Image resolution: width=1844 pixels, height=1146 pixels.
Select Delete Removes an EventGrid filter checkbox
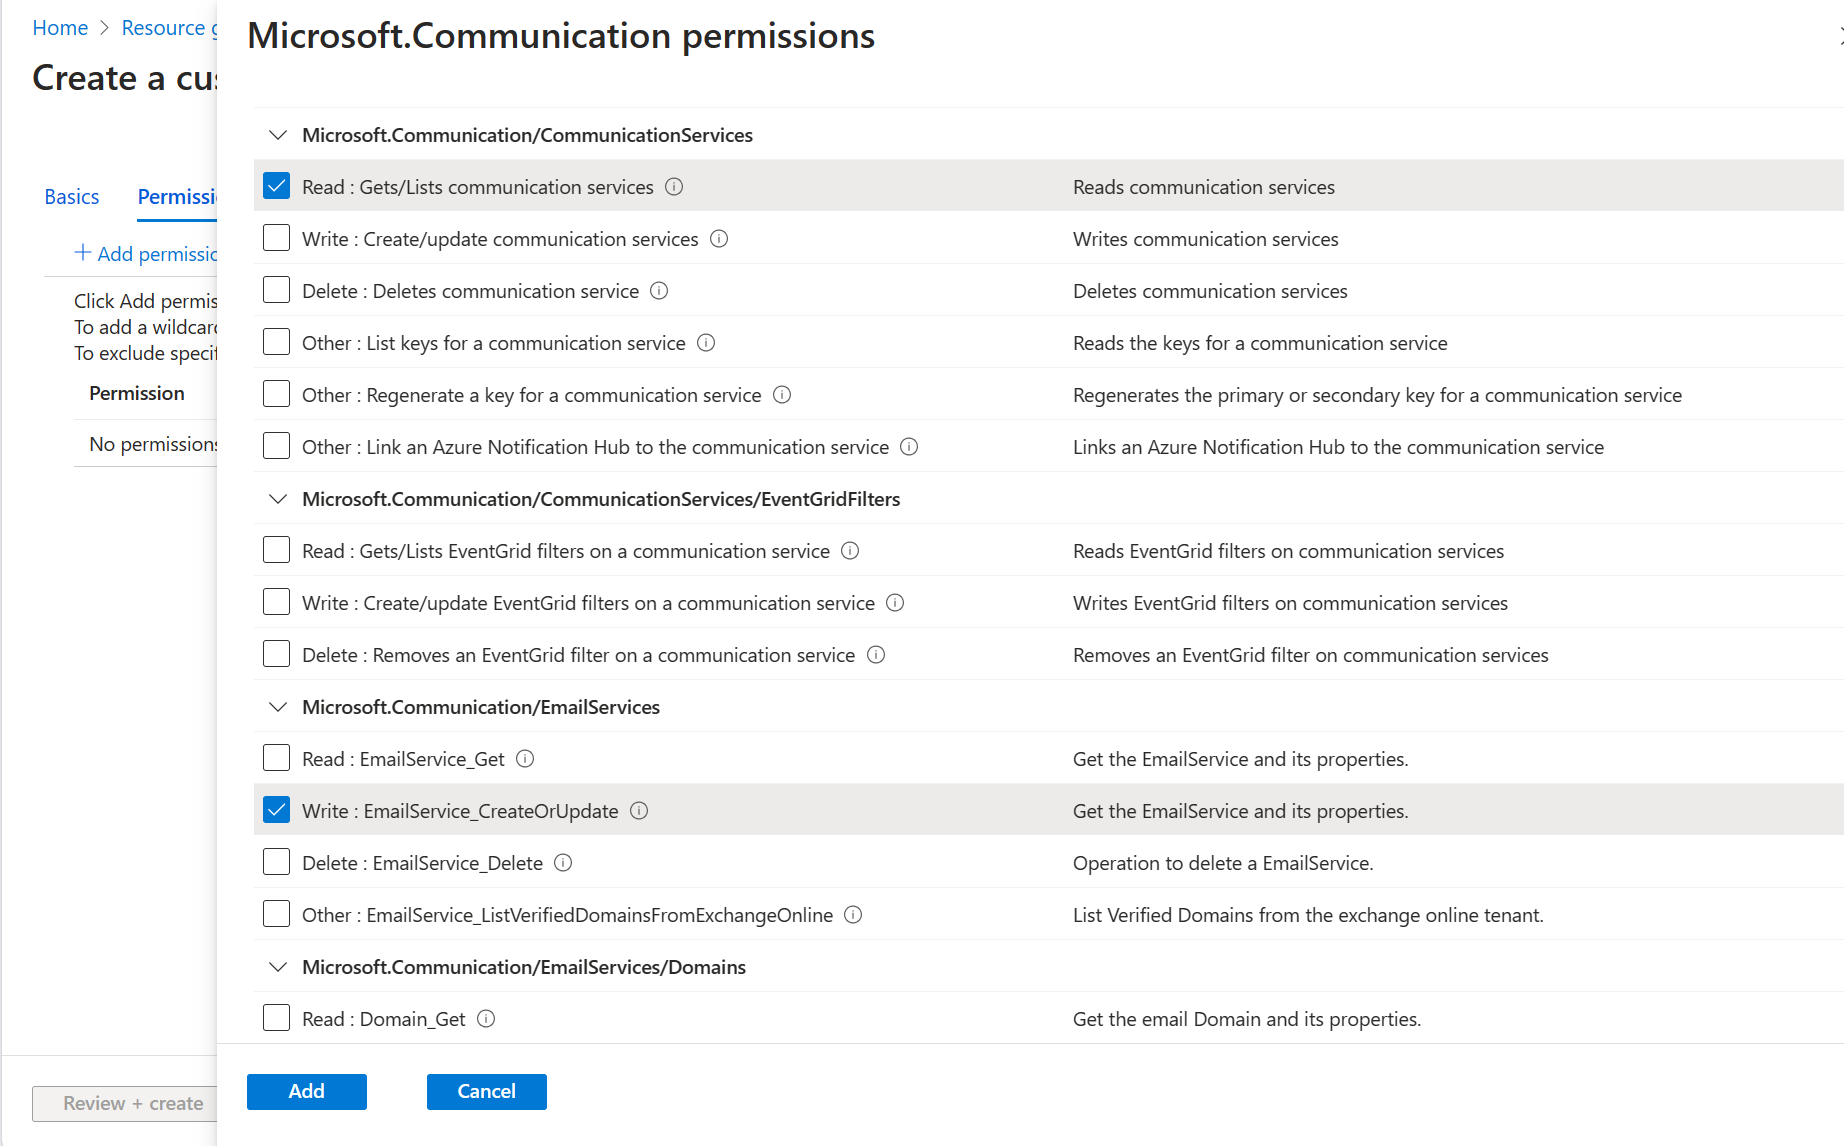click(x=276, y=654)
